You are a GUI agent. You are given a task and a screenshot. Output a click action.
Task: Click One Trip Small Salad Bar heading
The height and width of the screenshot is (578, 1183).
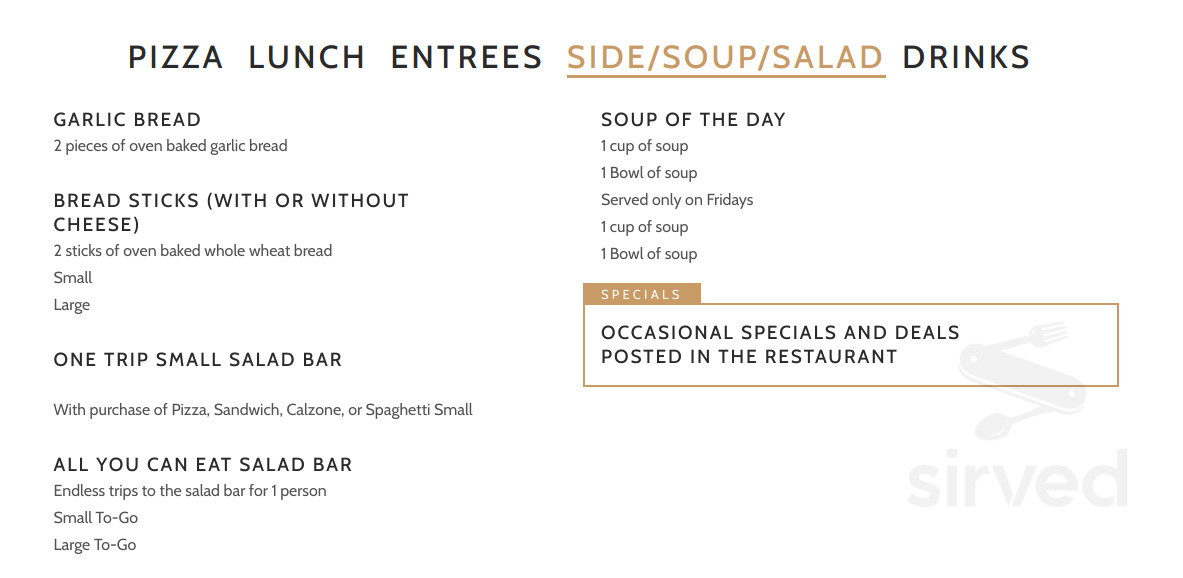point(198,360)
